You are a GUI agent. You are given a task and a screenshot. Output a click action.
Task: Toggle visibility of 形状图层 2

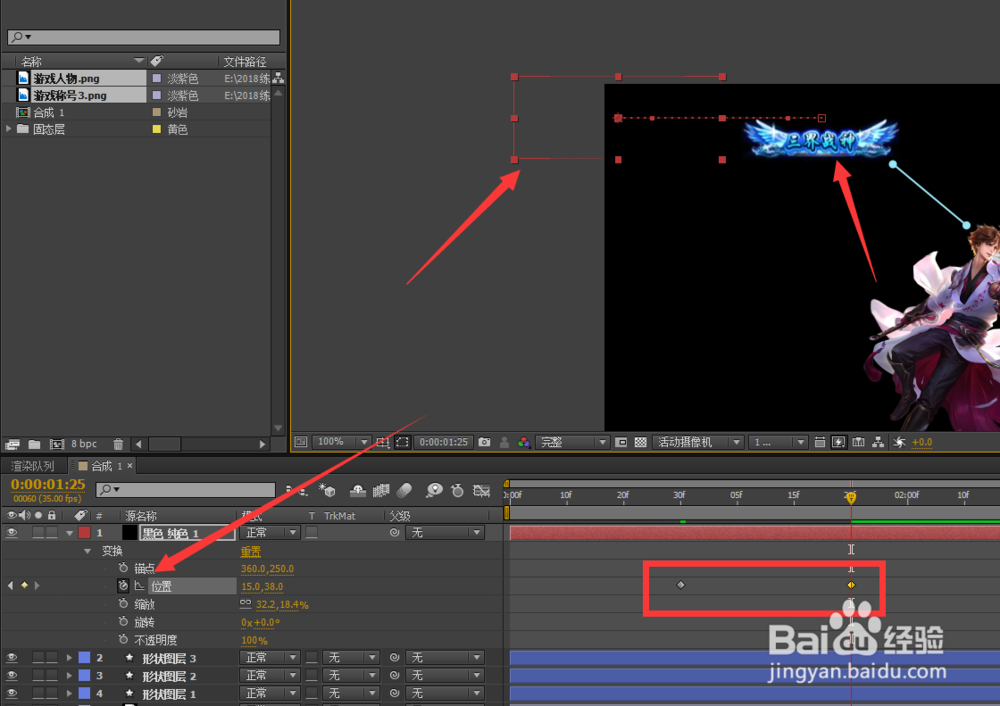pos(11,675)
